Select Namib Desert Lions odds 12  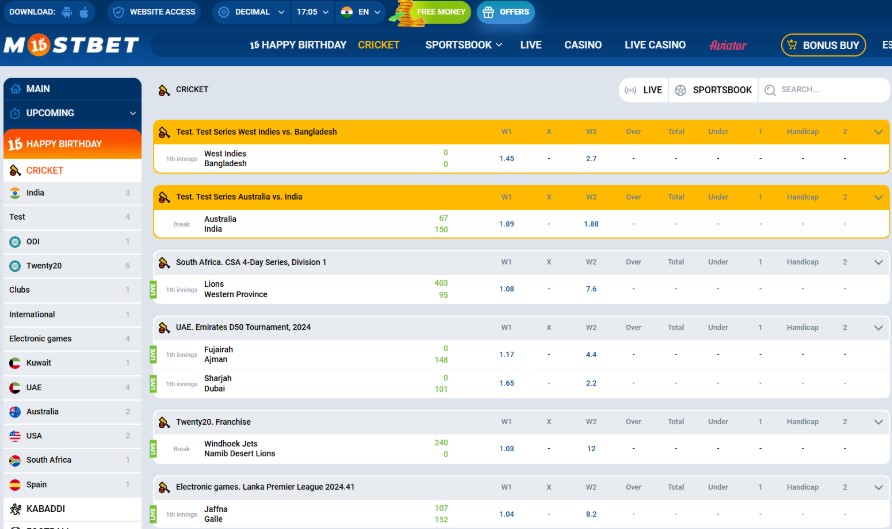tap(591, 449)
